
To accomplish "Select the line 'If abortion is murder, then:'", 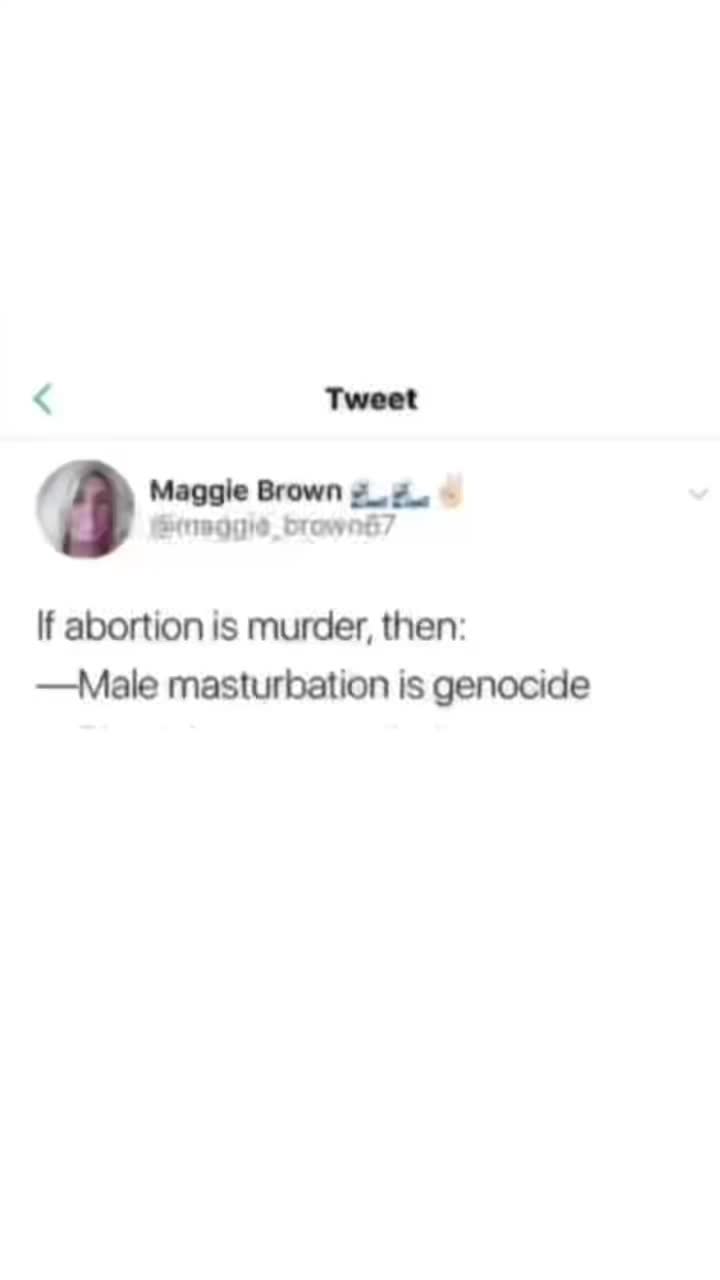I will [249, 628].
